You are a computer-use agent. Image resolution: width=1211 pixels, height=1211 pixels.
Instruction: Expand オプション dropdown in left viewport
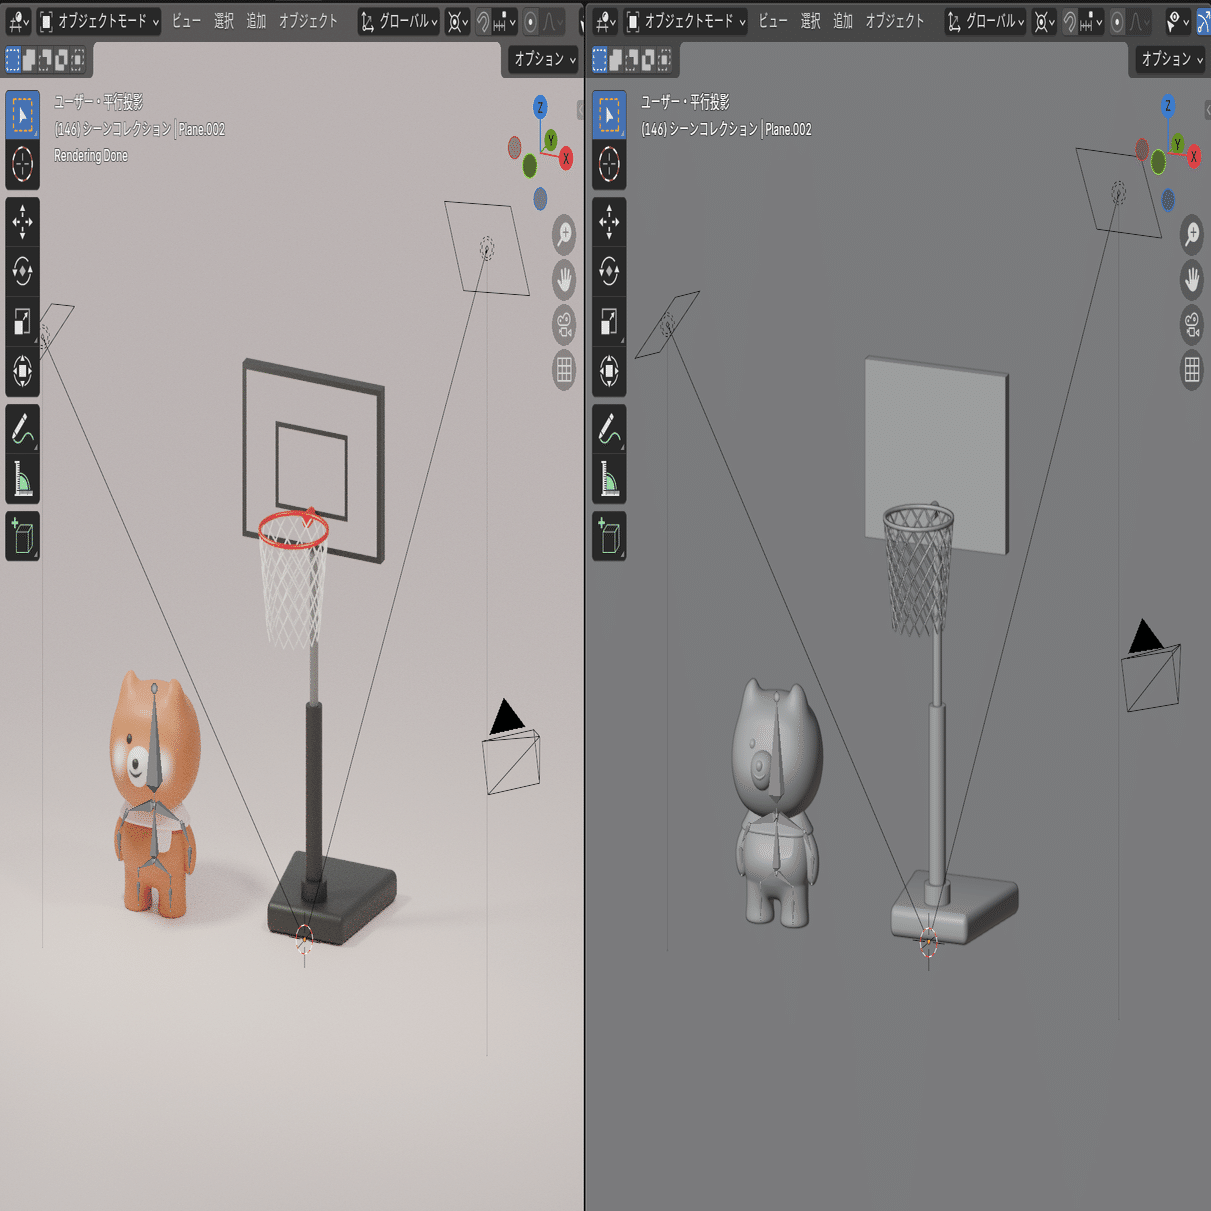[x=544, y=60]
